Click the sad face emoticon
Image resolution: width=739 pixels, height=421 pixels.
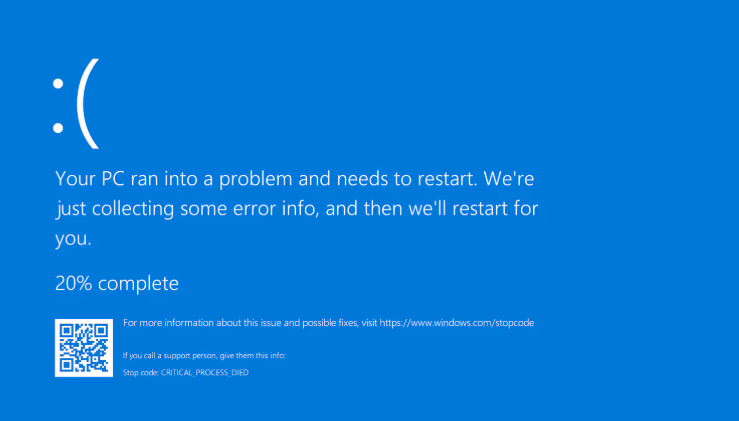point(76,104)
